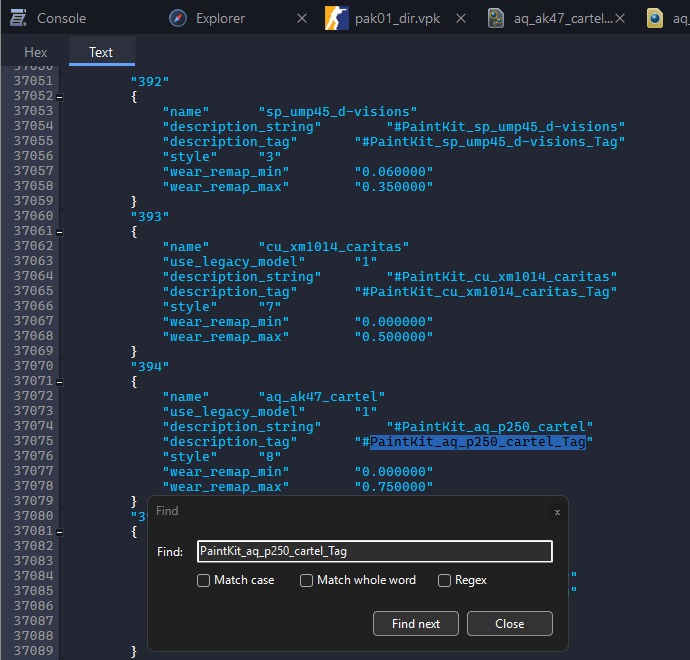Click the "0.500000" wear_remap_max value

394,337
